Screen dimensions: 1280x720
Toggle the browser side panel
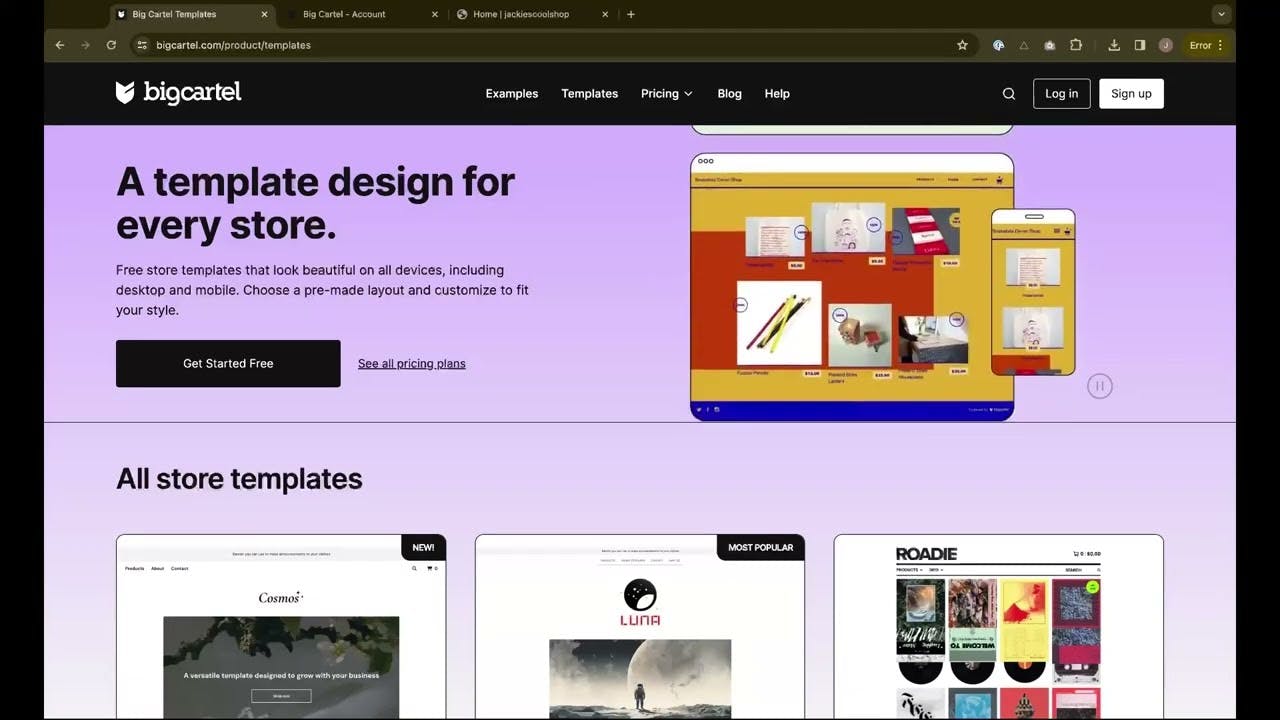(1140, 45)
